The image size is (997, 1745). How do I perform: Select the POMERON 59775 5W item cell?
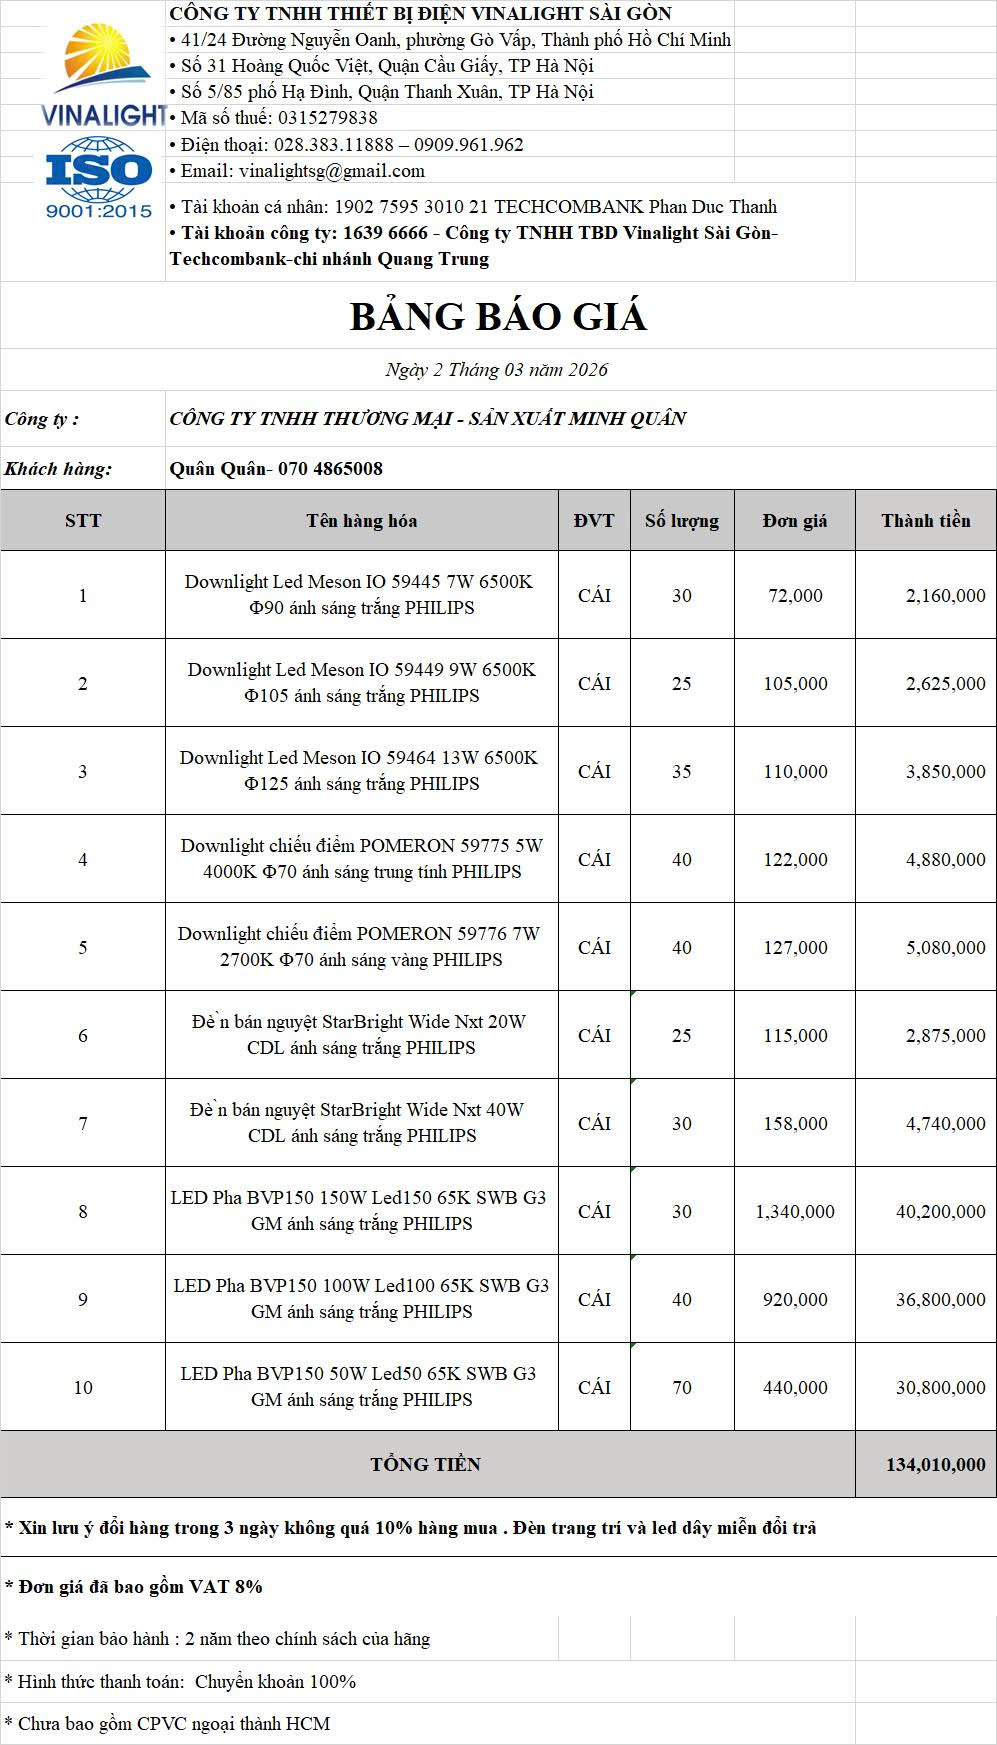pyautogui.click(x=362, y=859)
